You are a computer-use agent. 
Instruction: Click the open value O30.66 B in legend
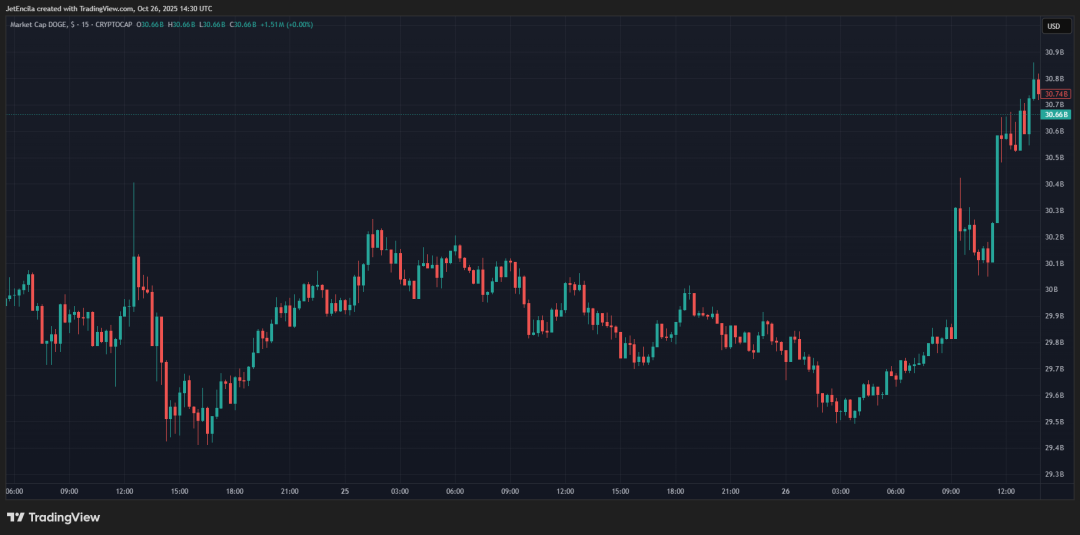pyautogui.click(x=150, y=24)
